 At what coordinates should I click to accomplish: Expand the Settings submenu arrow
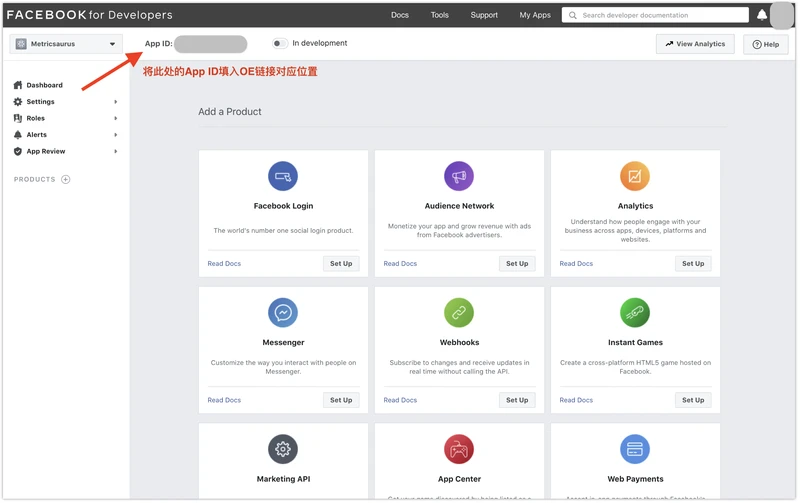click(x=116, y=102)
